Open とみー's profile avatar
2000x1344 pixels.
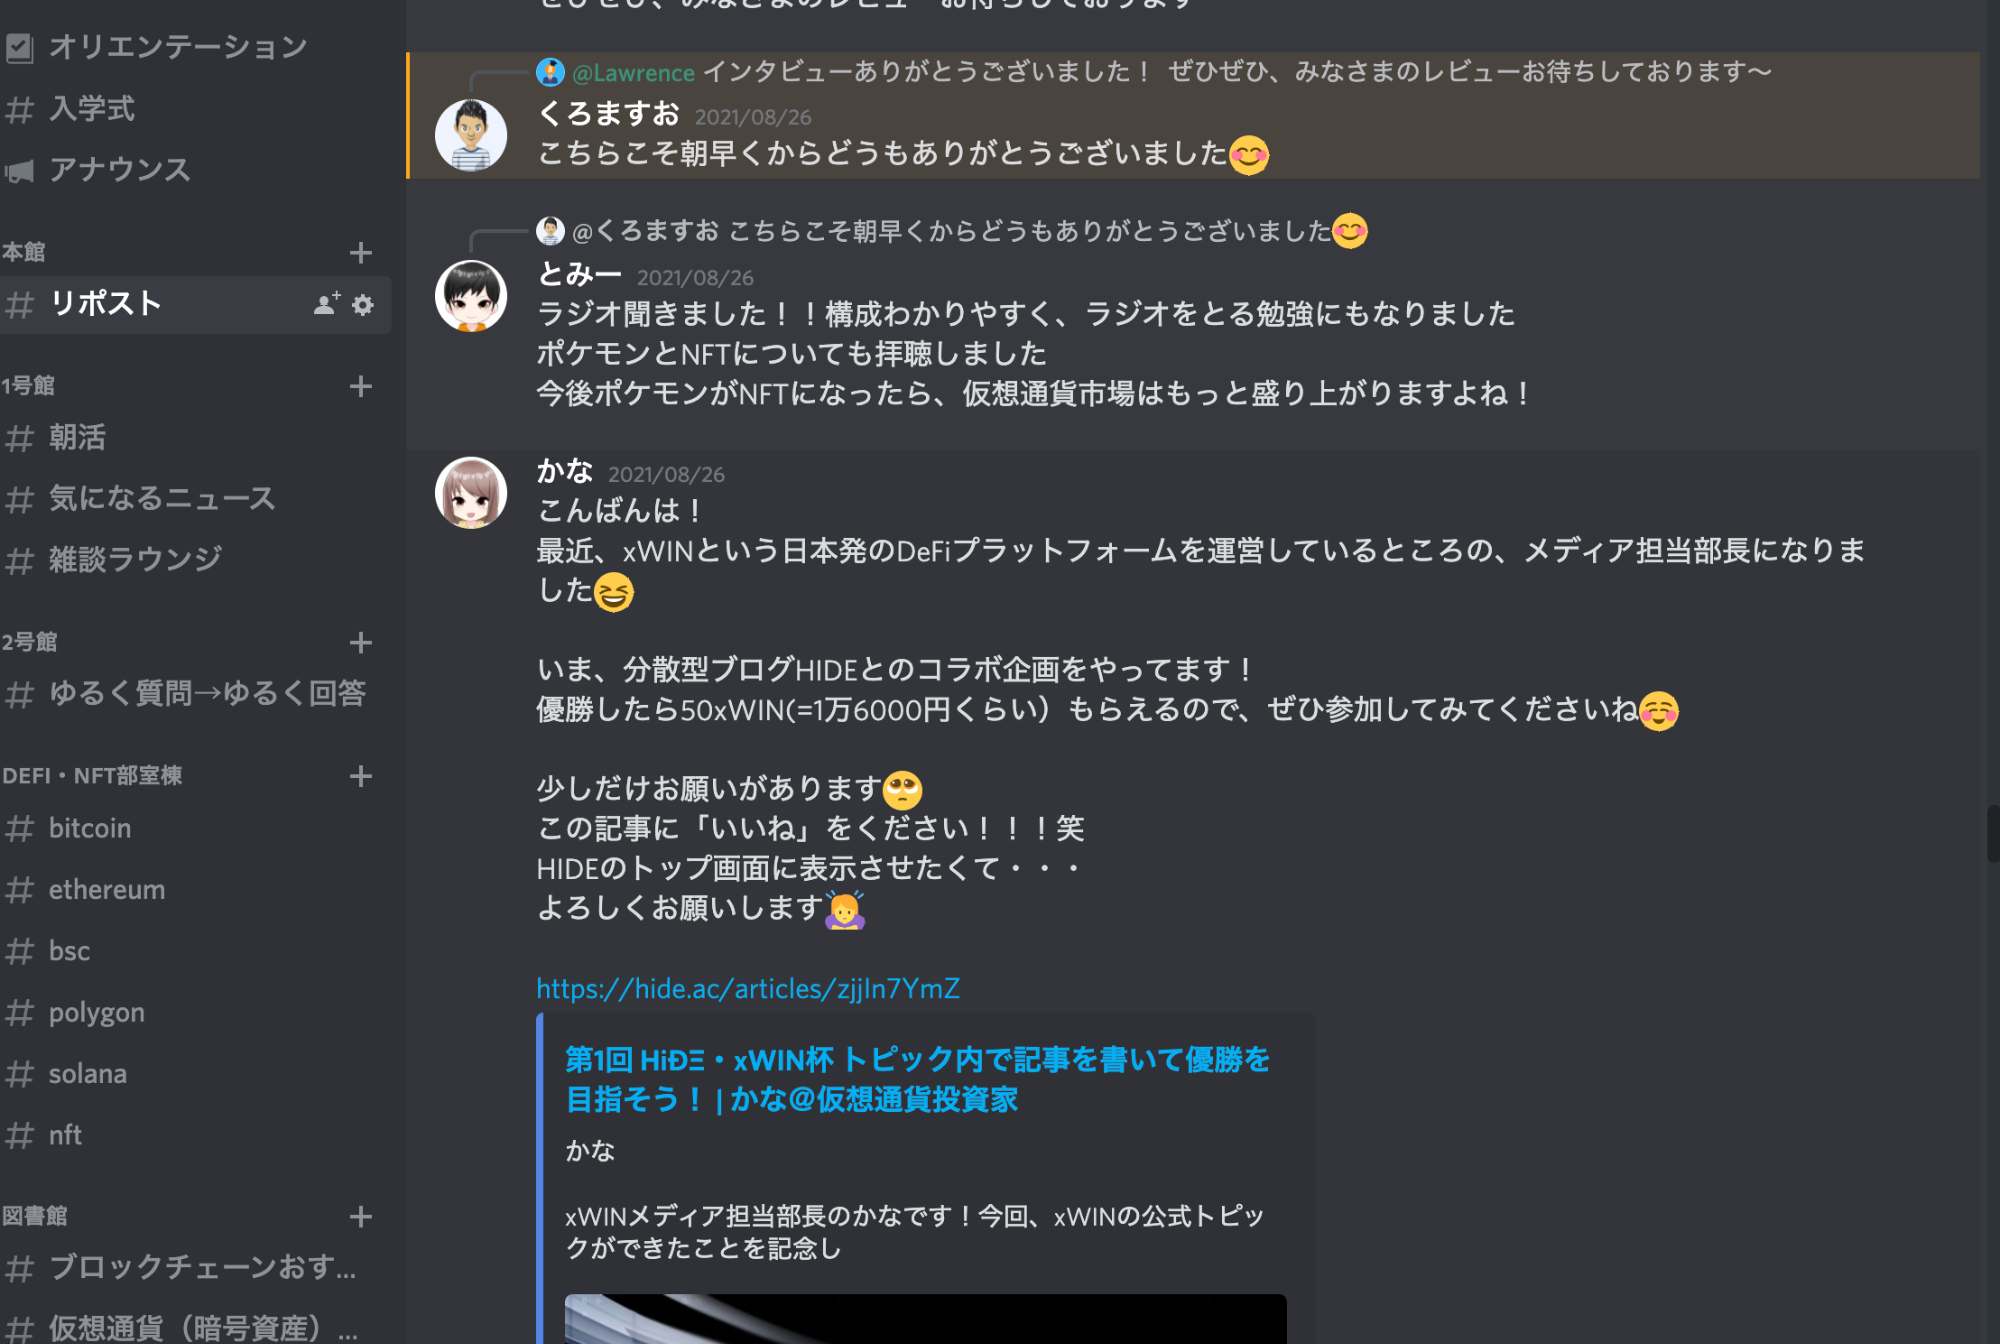(471, 296)
